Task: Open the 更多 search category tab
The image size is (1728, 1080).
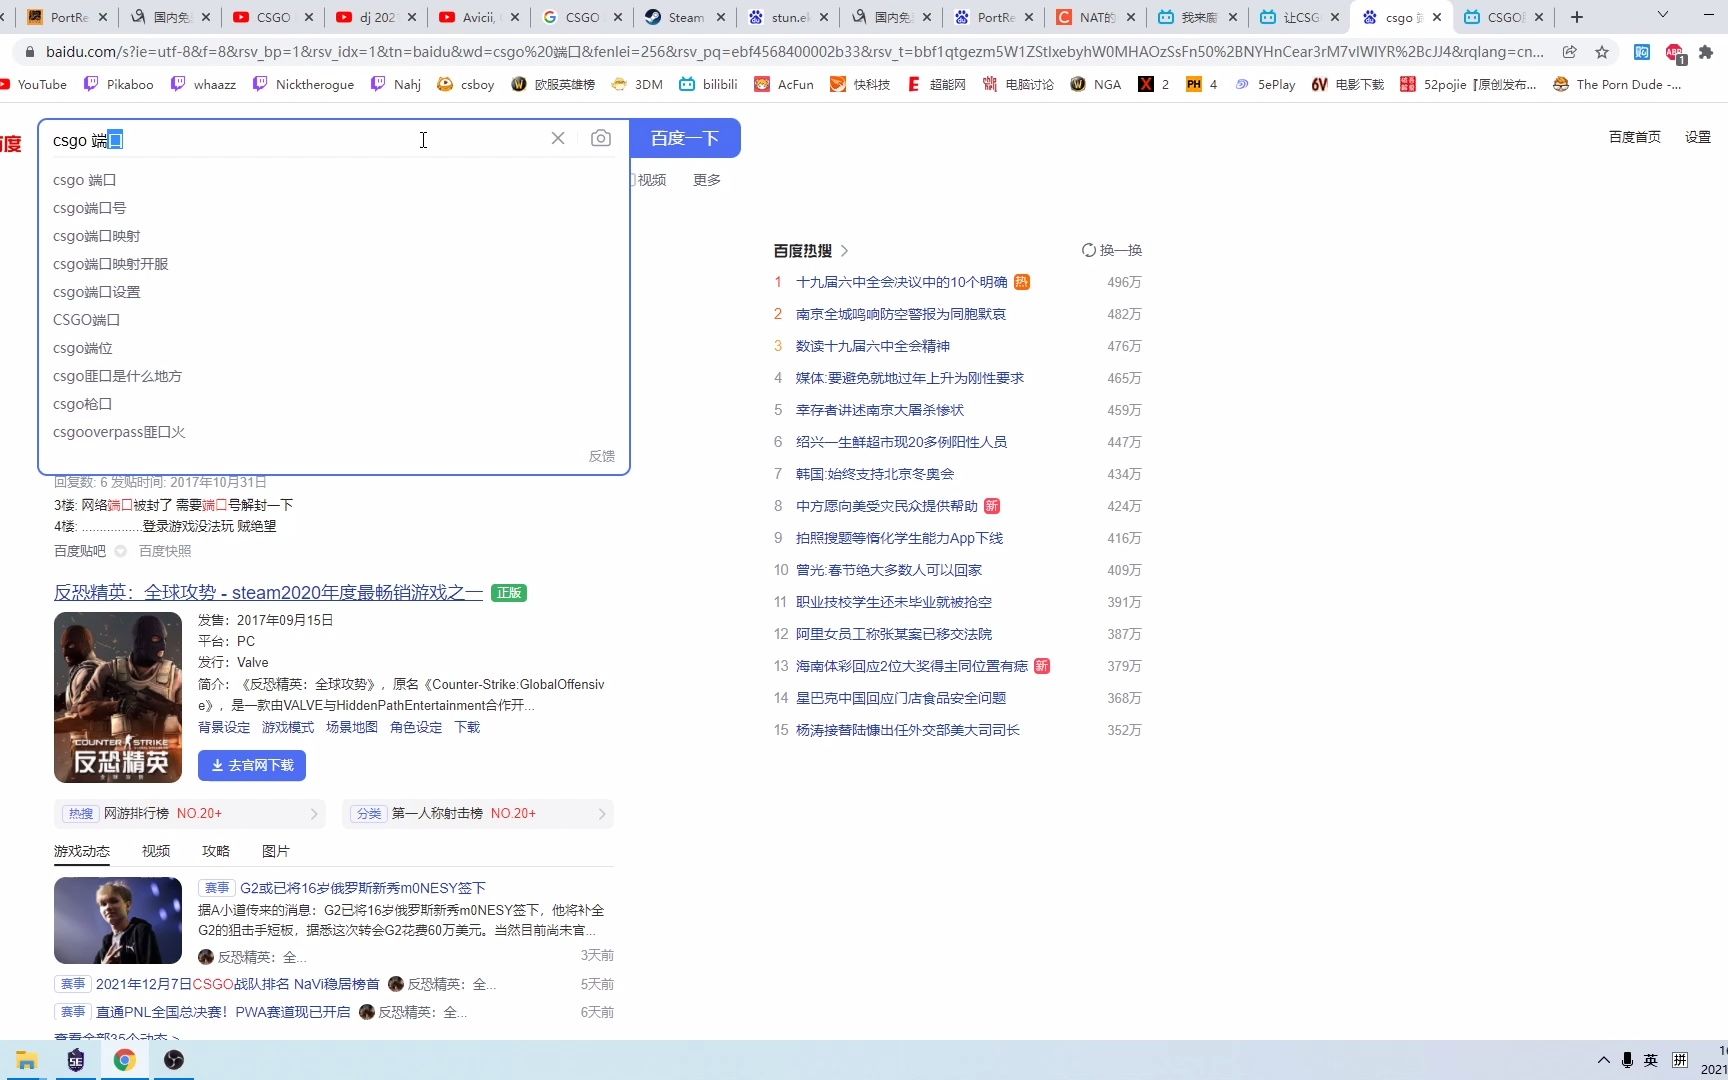Action: point(707,180)
